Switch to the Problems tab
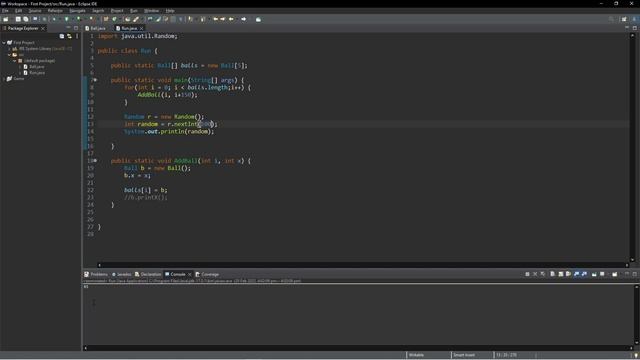The width and height of the screenshot is (640, 360). pos(96,274)
